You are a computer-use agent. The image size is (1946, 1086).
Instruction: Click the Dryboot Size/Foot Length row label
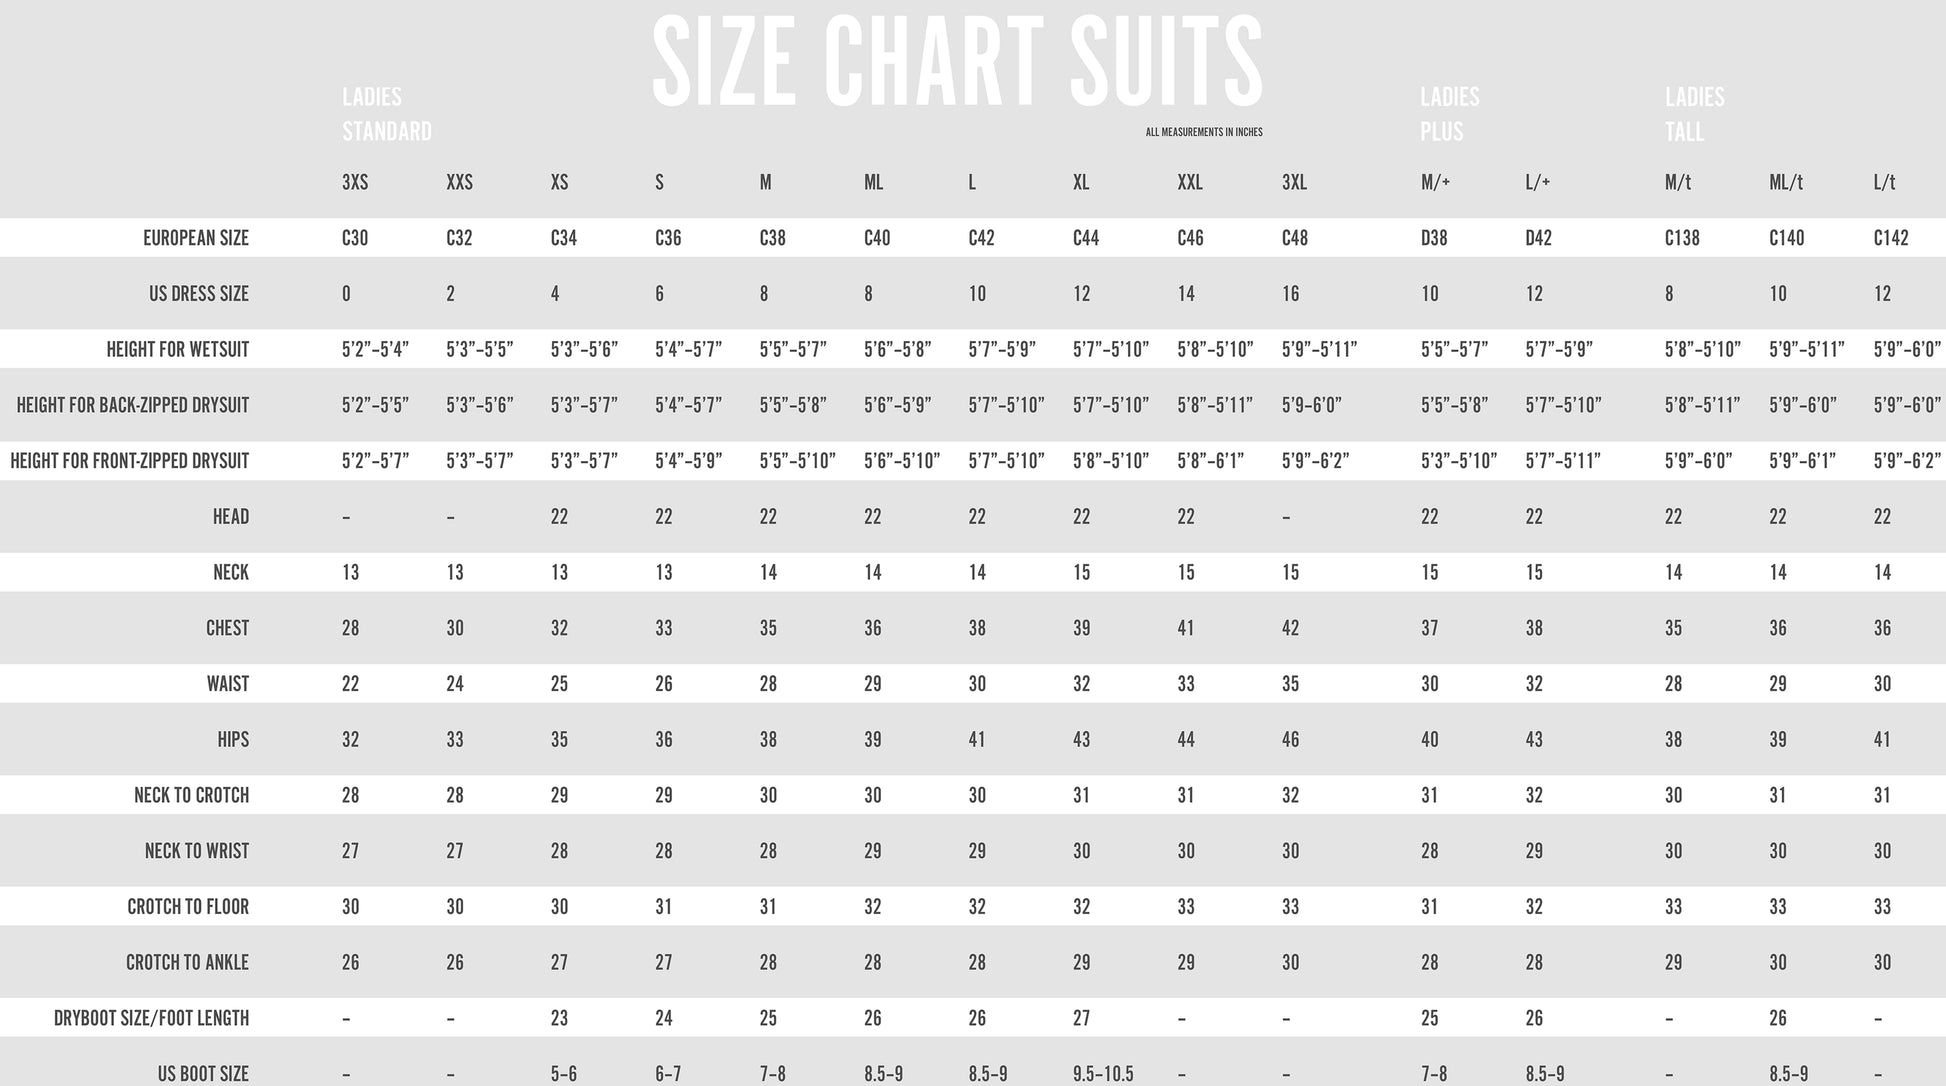(151, 1018)
